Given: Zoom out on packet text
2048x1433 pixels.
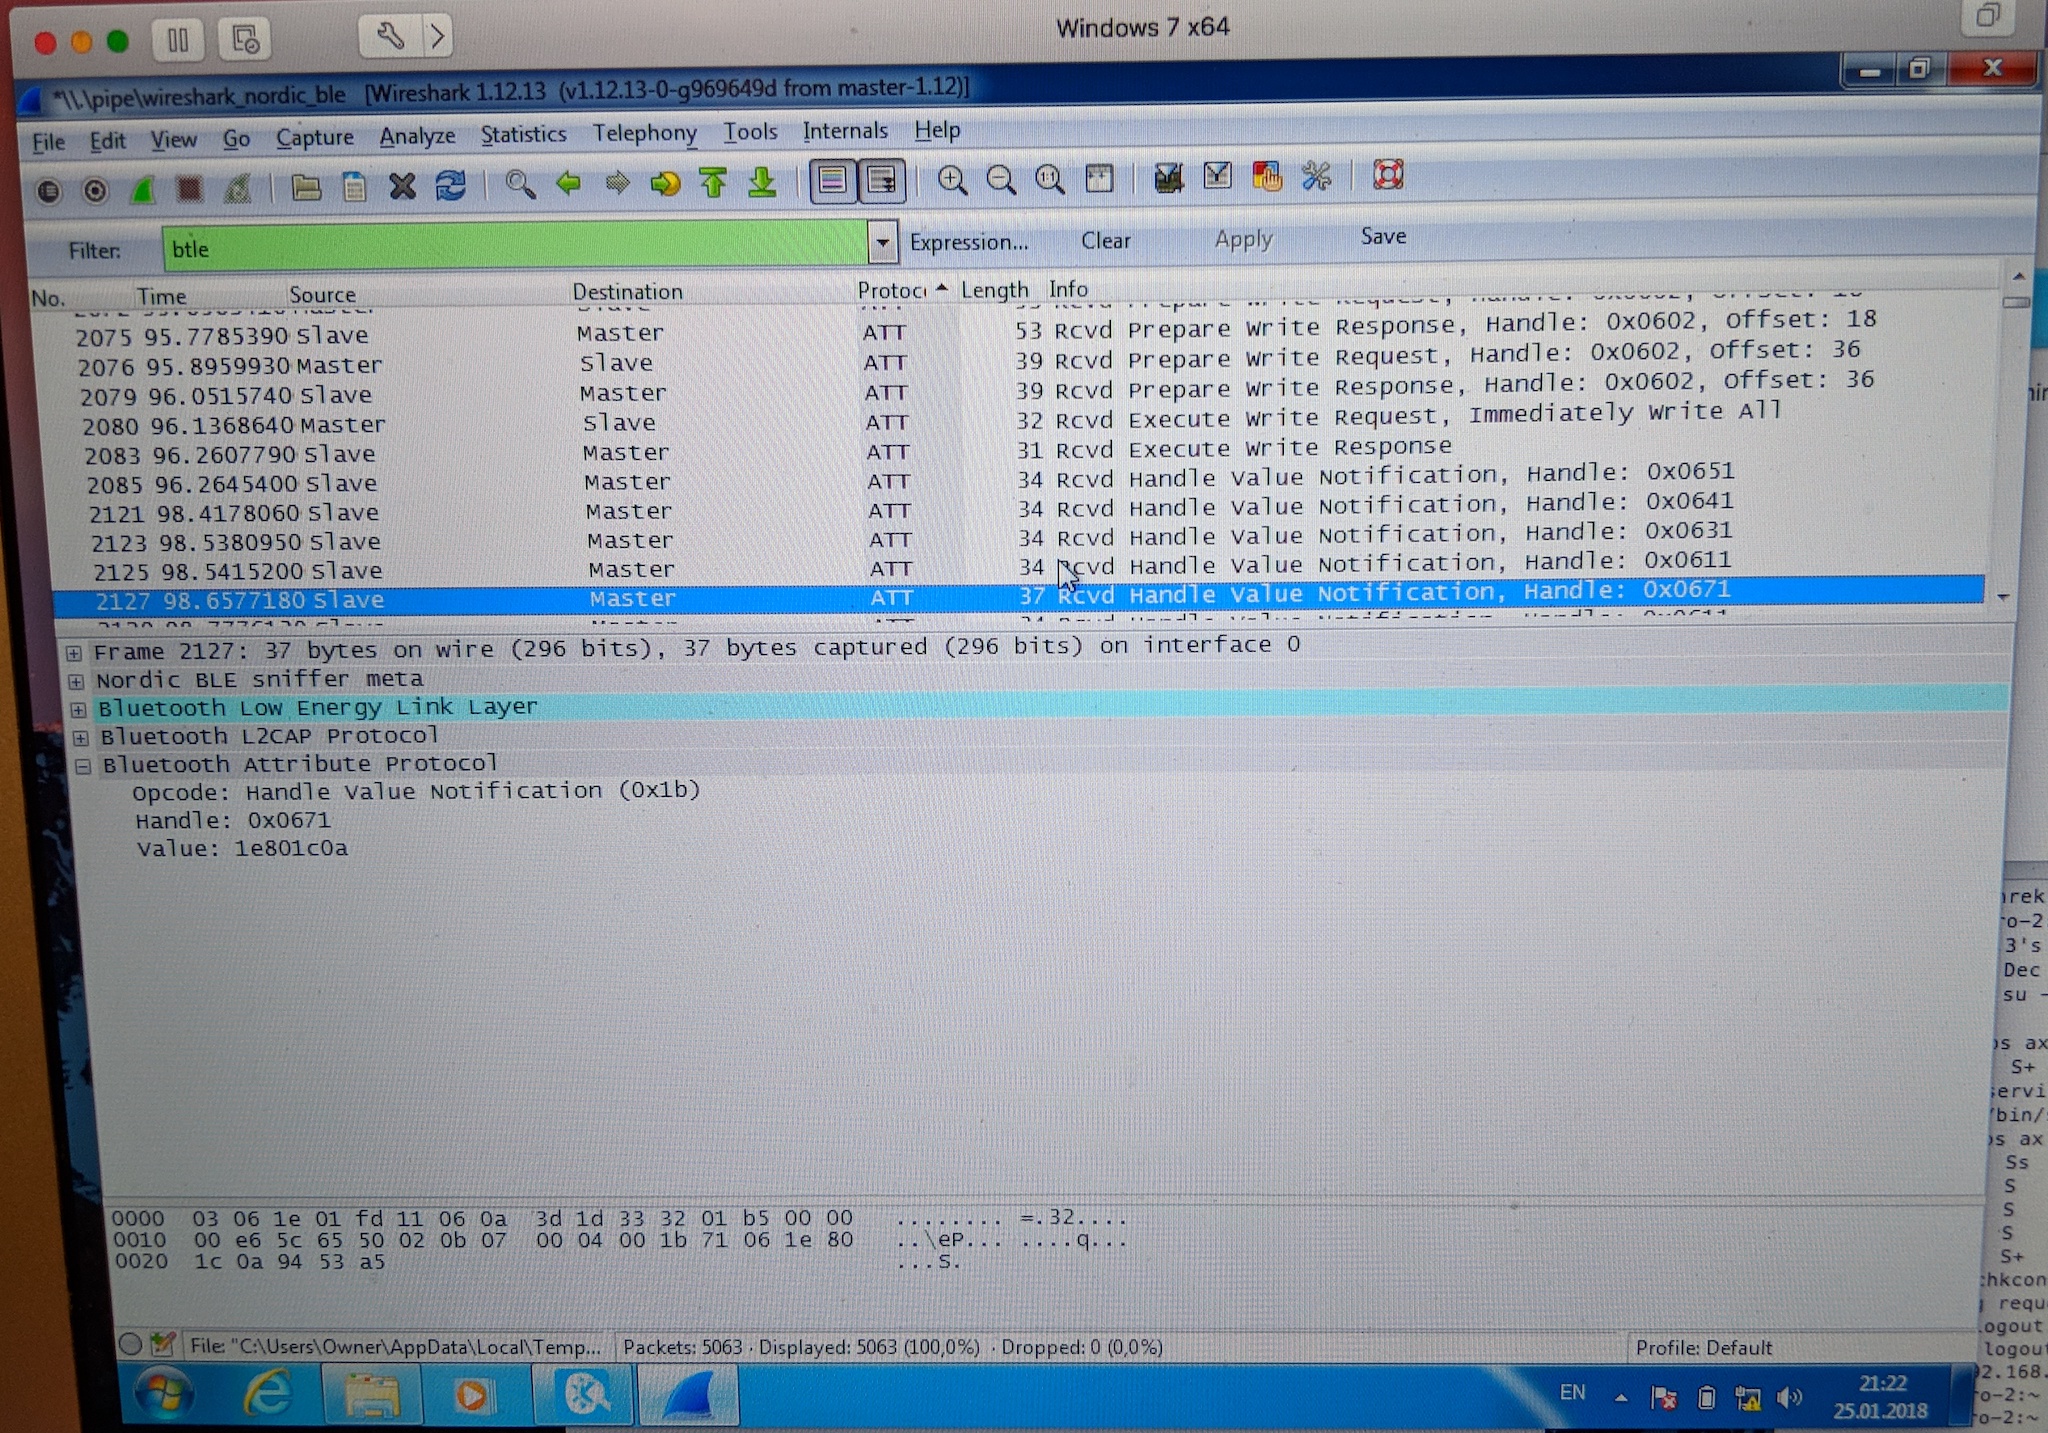Looking at the screenshot, I should click(x=1001, y=180).
